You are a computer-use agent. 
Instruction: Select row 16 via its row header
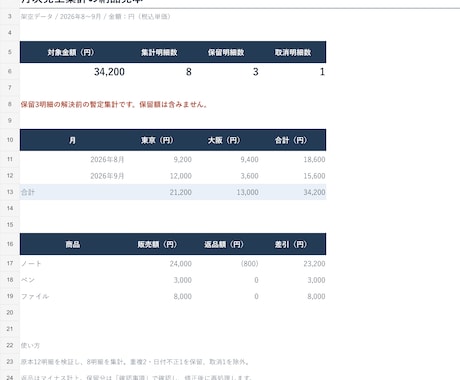pyautogui.click(x=10, y=244)
